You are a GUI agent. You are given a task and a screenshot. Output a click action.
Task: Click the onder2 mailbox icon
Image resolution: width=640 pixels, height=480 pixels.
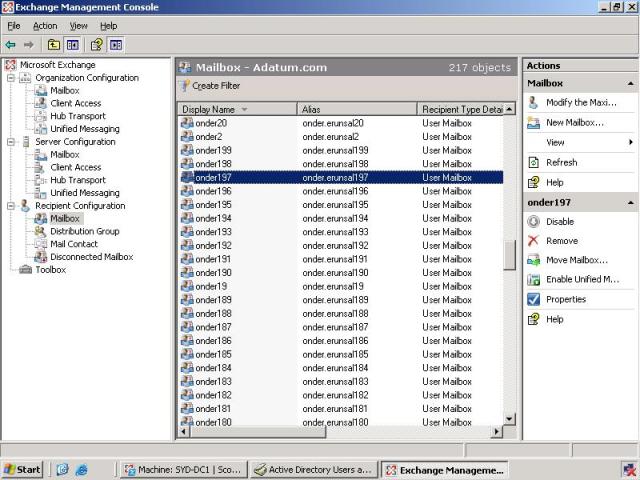tap(187, 137)
